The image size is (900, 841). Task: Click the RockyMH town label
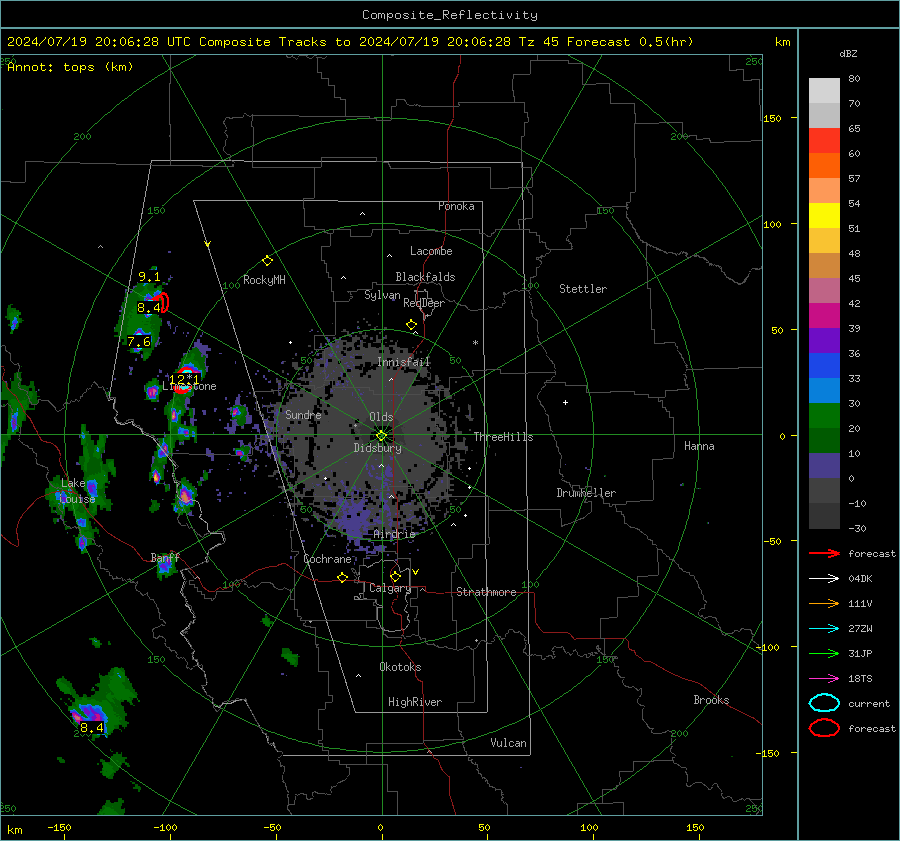pos(264,280)
